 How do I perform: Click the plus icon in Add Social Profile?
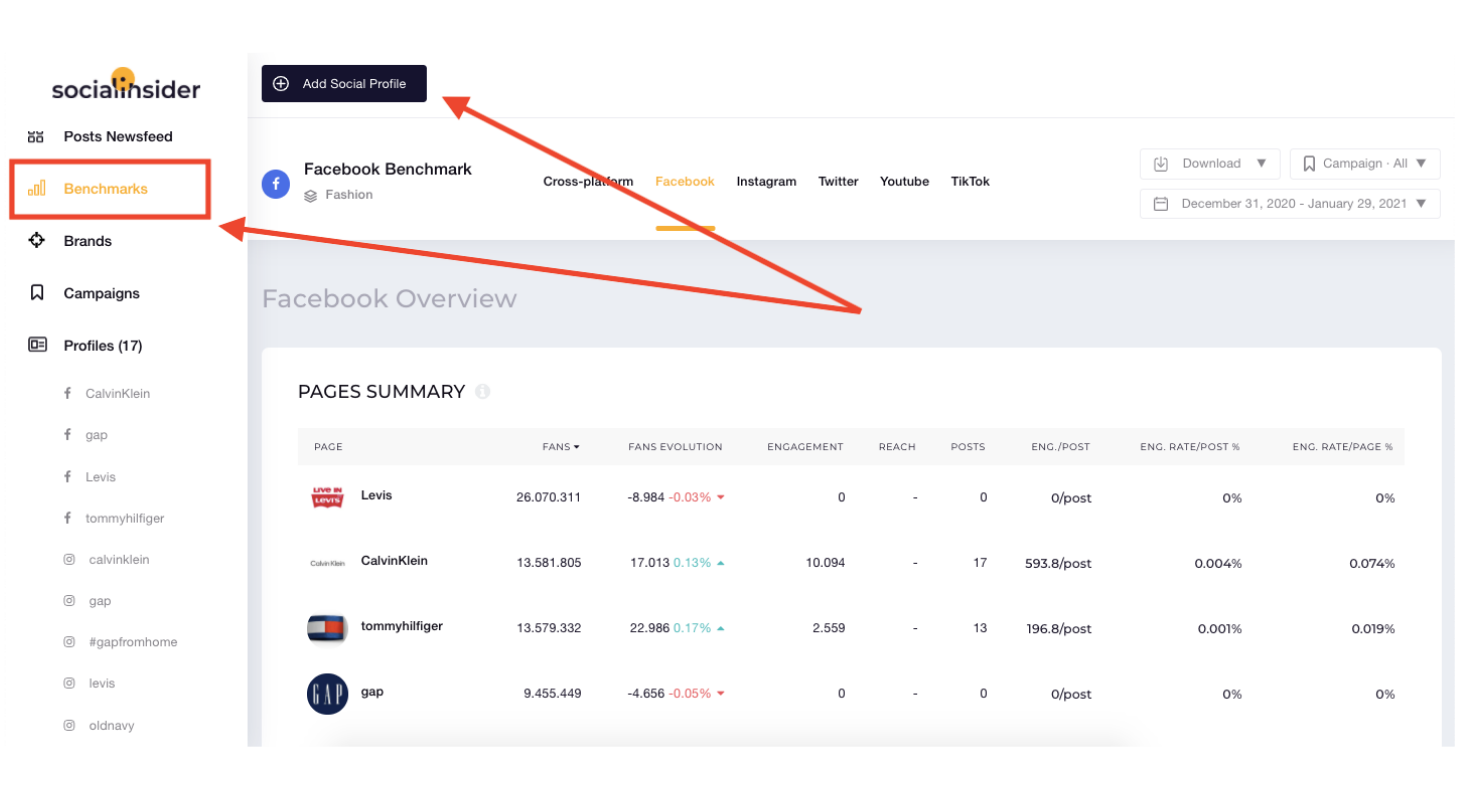281,84
